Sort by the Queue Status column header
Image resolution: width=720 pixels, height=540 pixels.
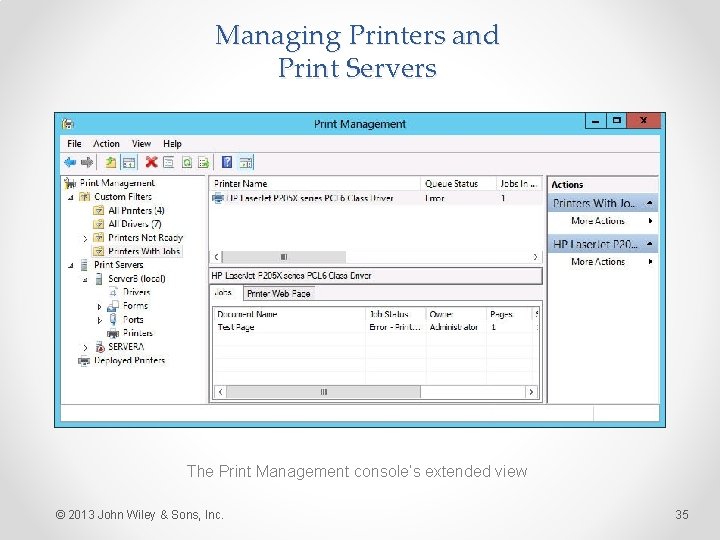pyautogui.click(x=458, y=184)
